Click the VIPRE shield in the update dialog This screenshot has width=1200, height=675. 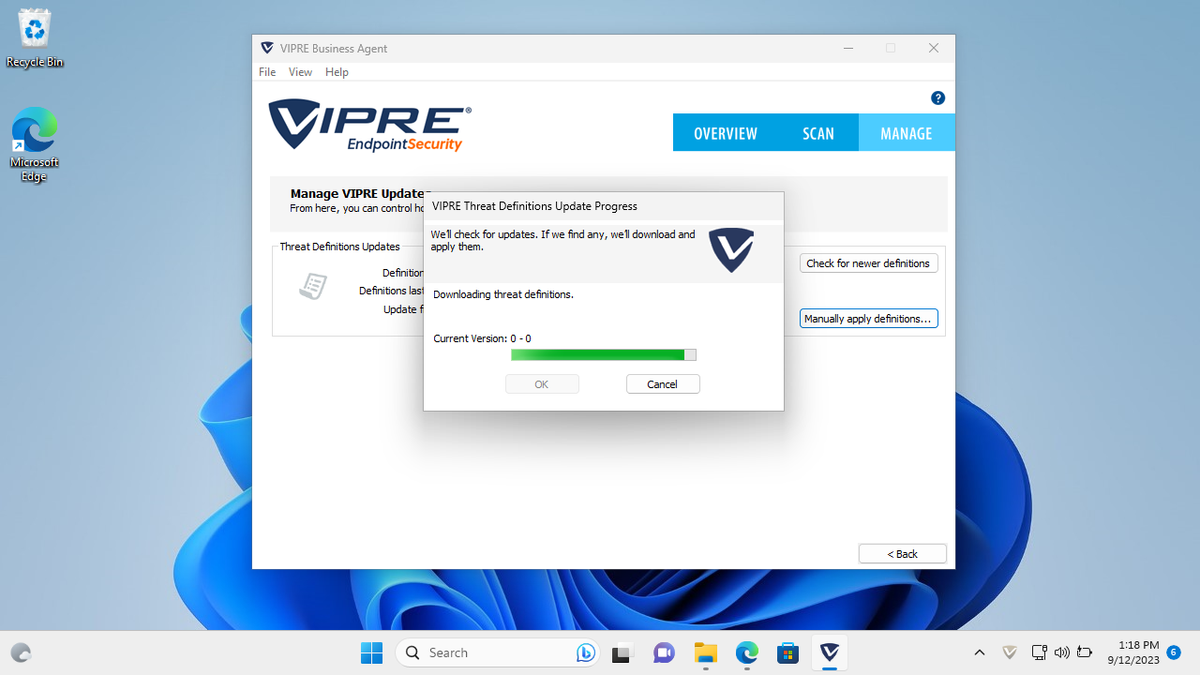pyautogui.click(x=730, y=252)
